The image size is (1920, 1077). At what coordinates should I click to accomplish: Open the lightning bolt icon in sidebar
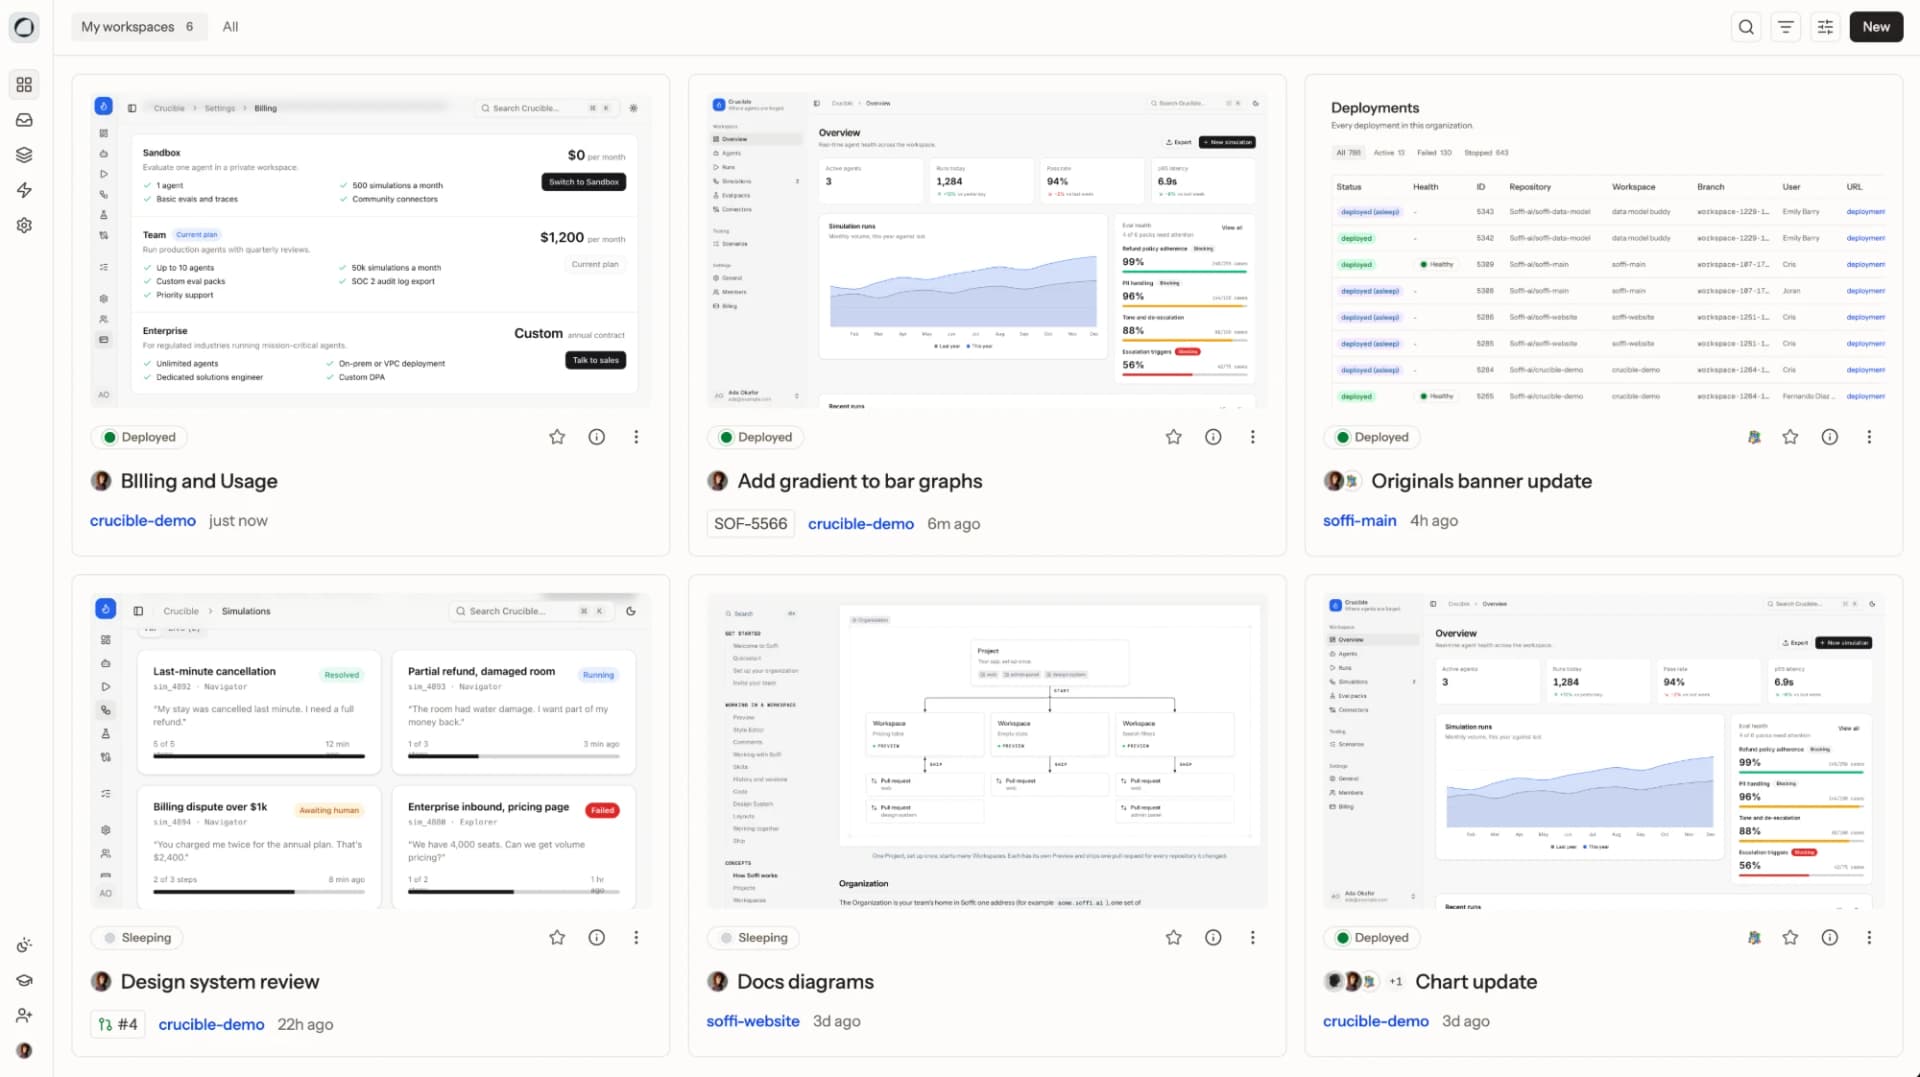[x=24, y=190]
